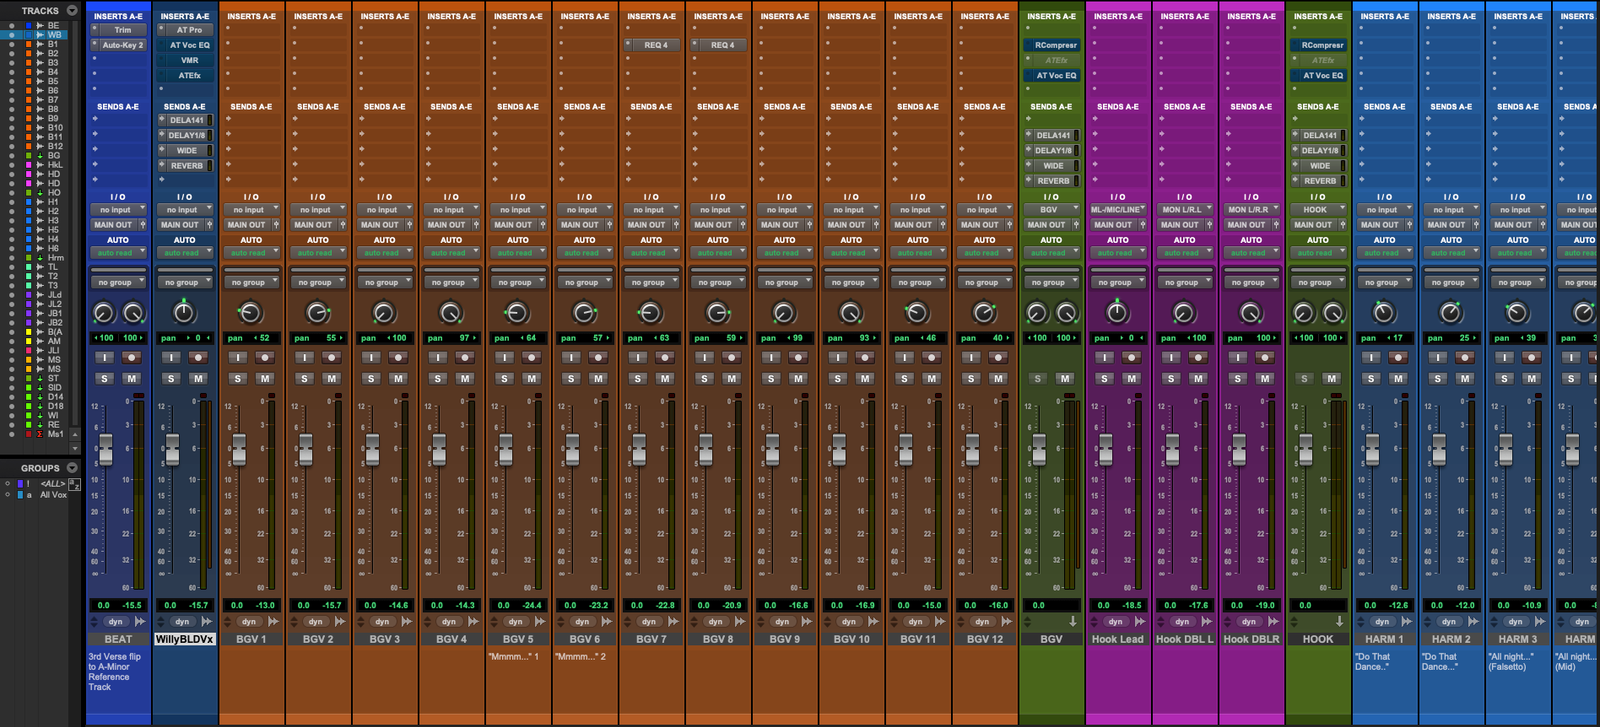Click the REVERB send on WillyBLDVx

(x=186, y=166)
